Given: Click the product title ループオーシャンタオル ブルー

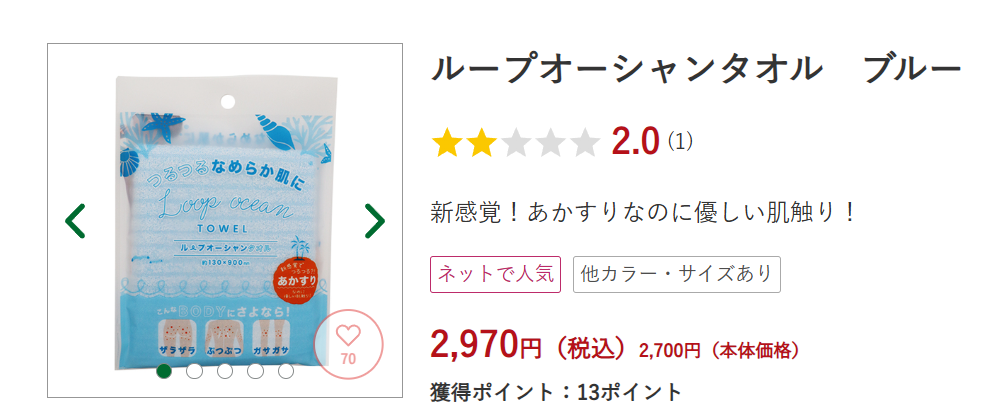Looking at the screenshot, I should tap(696, 69).
